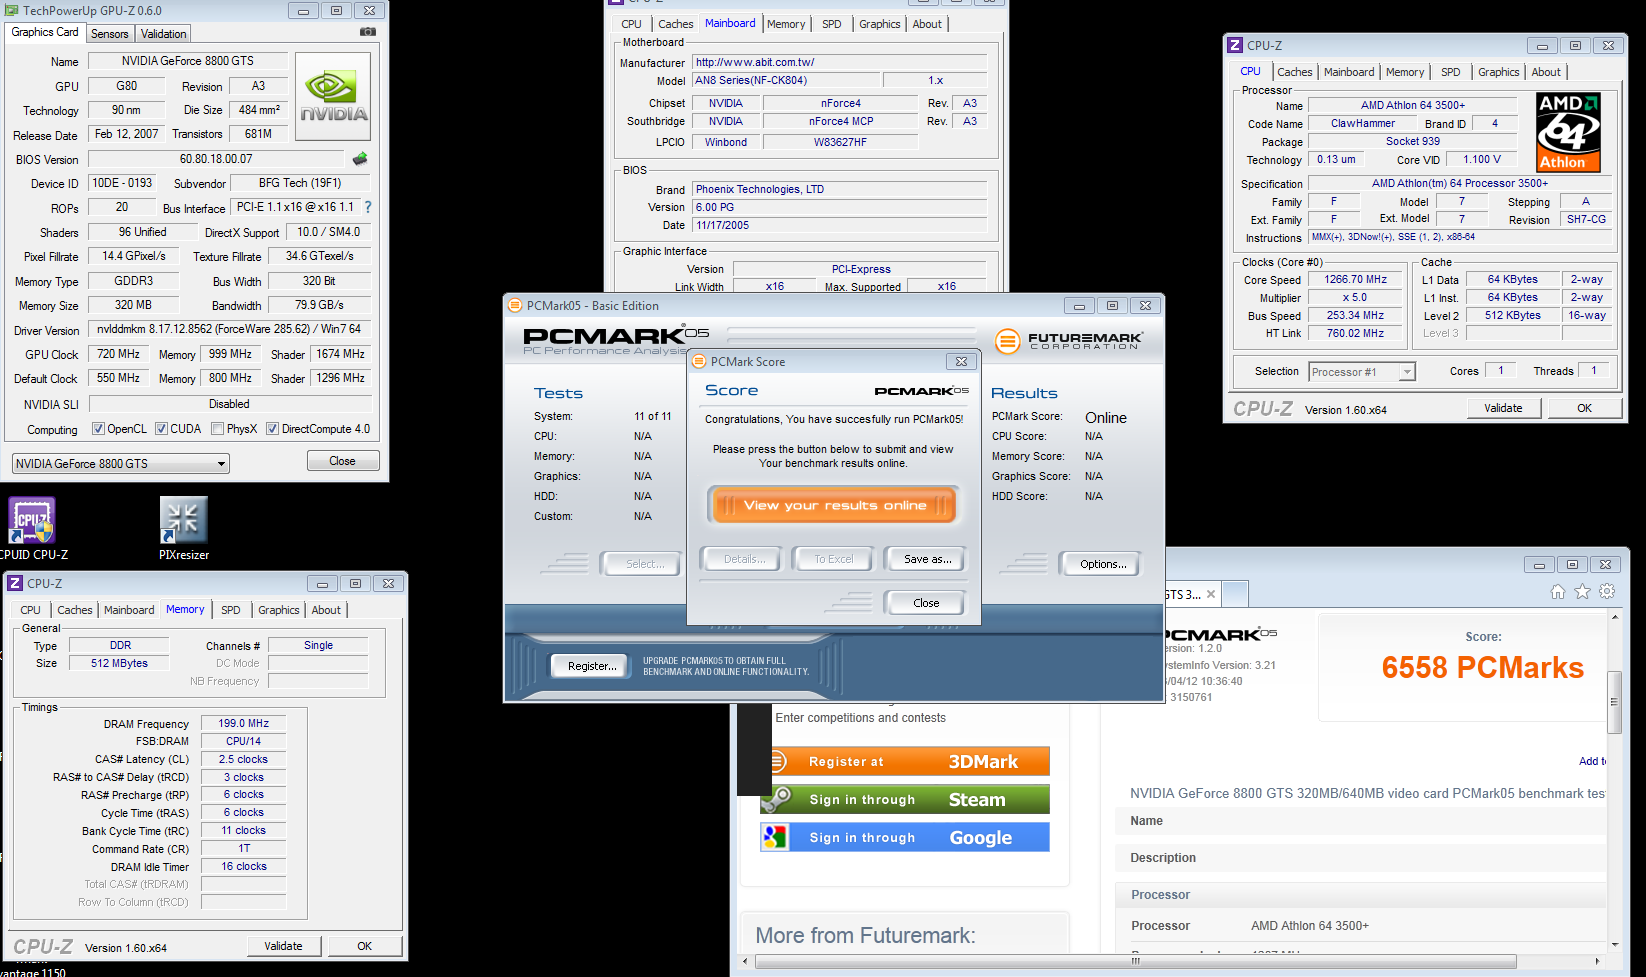The image size is (1646, 977).
Task: Click Save as... in PCMark Score dialog
Action: coord(927,559)
